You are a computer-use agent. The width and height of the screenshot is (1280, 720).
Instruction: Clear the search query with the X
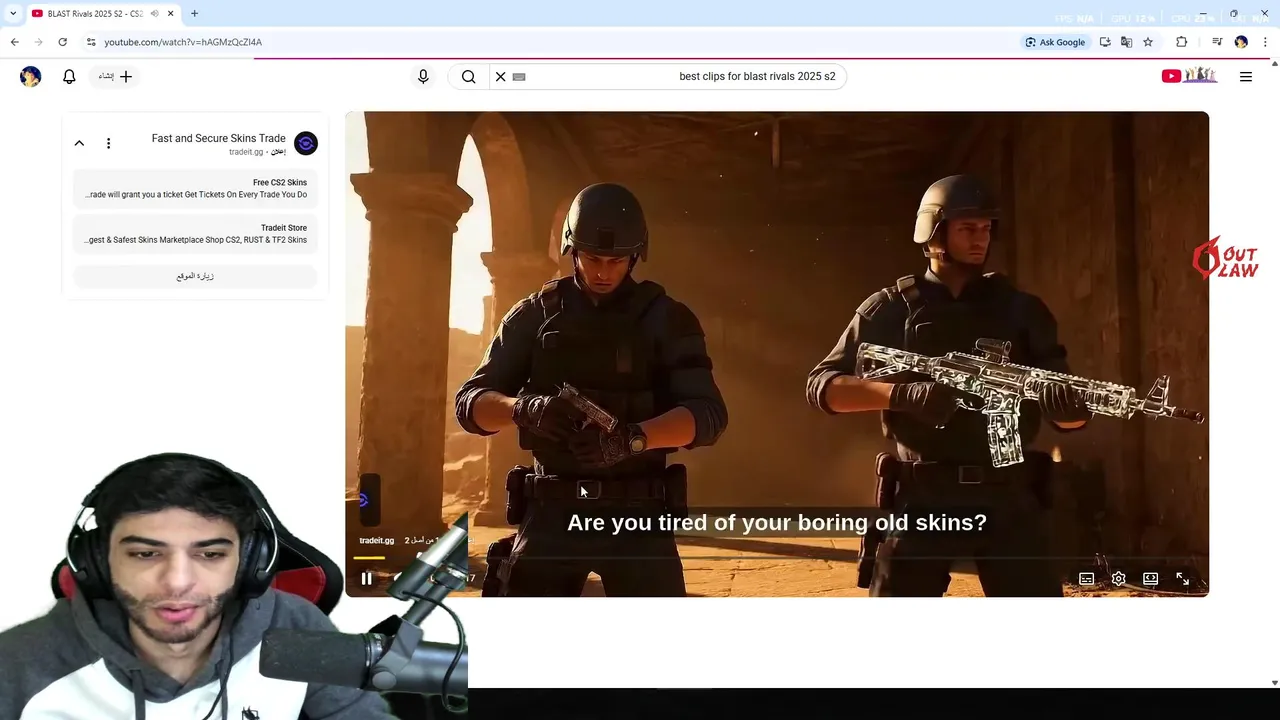(500, 76)
